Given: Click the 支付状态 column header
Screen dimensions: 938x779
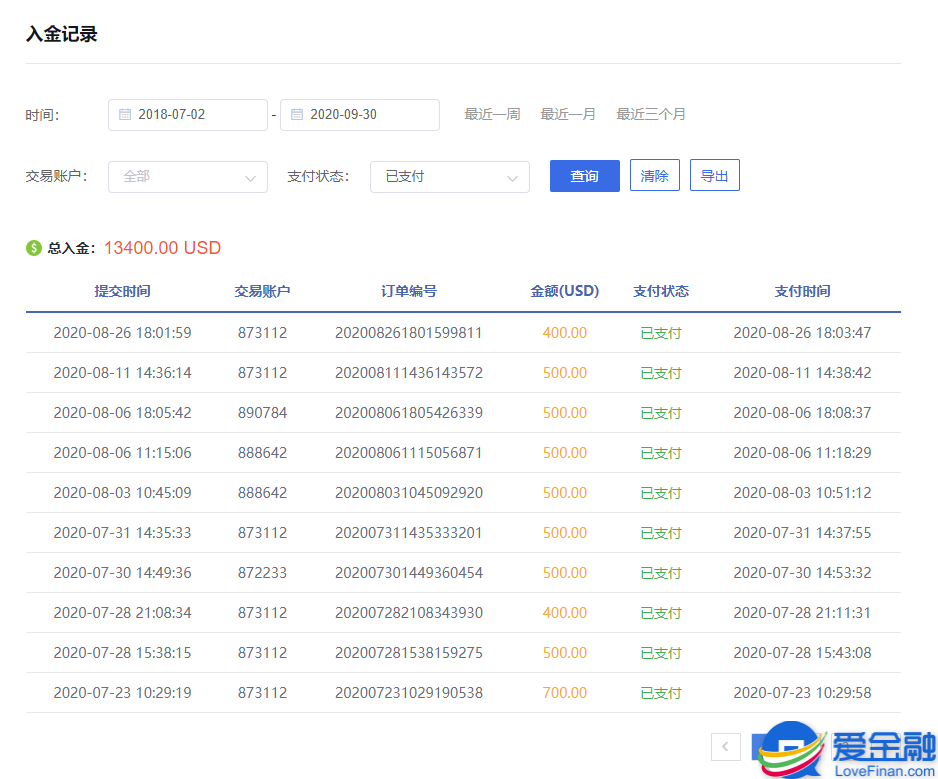Looking at the screenshot, I should (661, 291).
